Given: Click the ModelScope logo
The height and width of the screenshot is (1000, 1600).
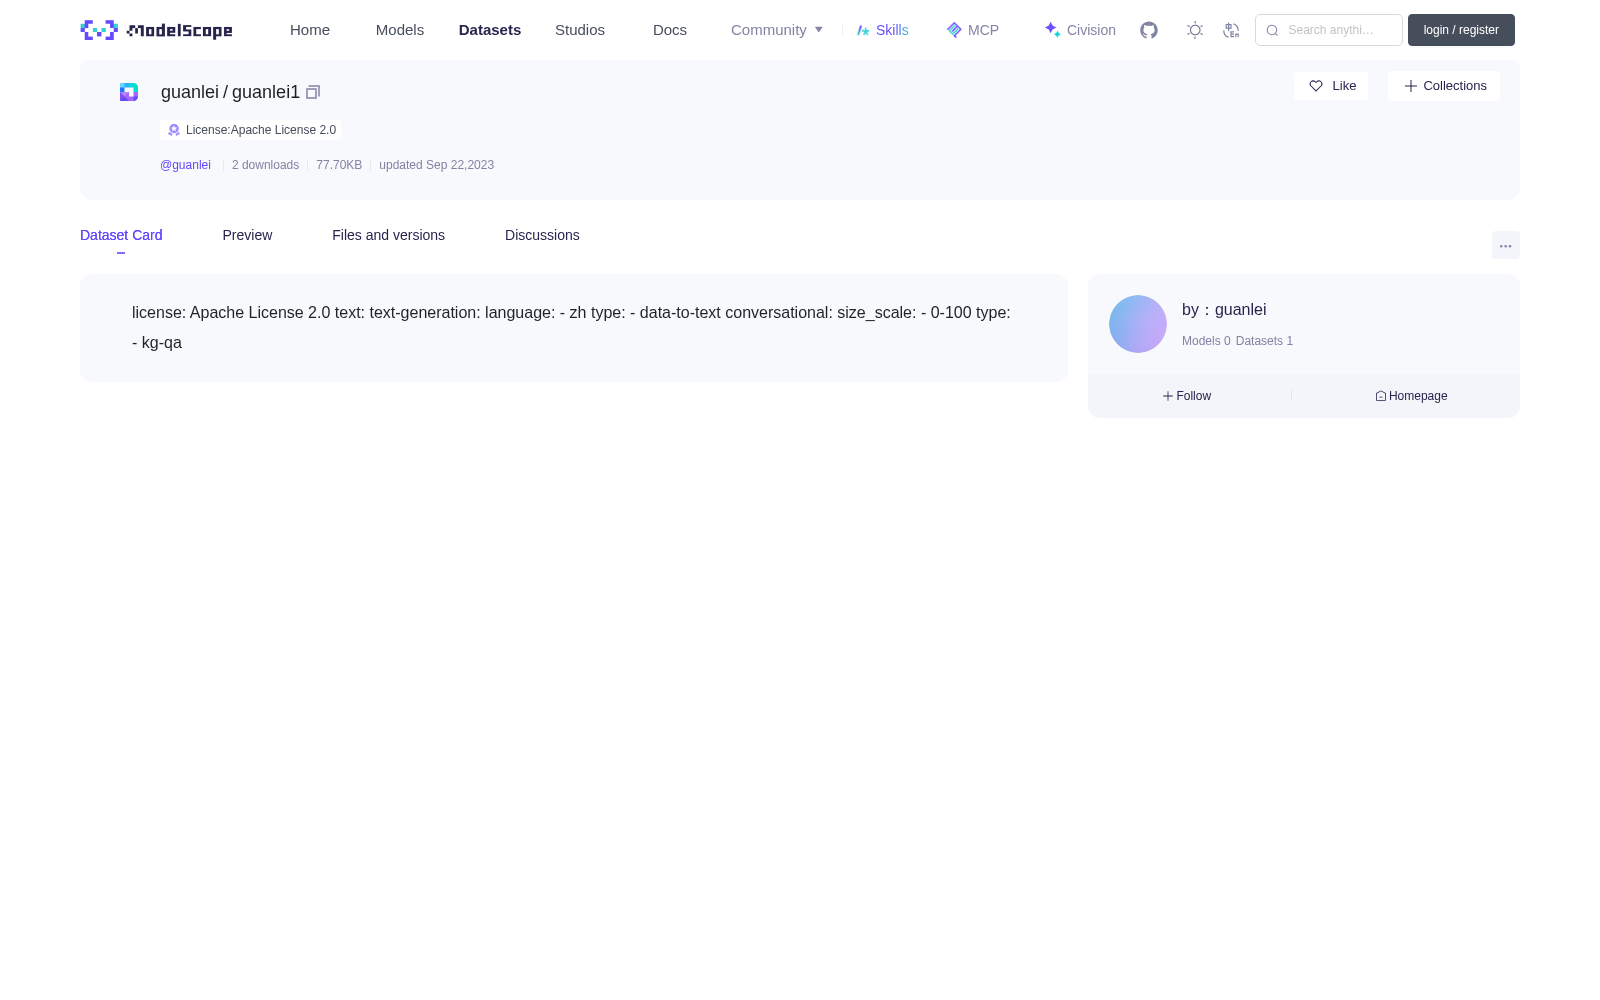Looking at the screenshot, I should click(156, 30).
